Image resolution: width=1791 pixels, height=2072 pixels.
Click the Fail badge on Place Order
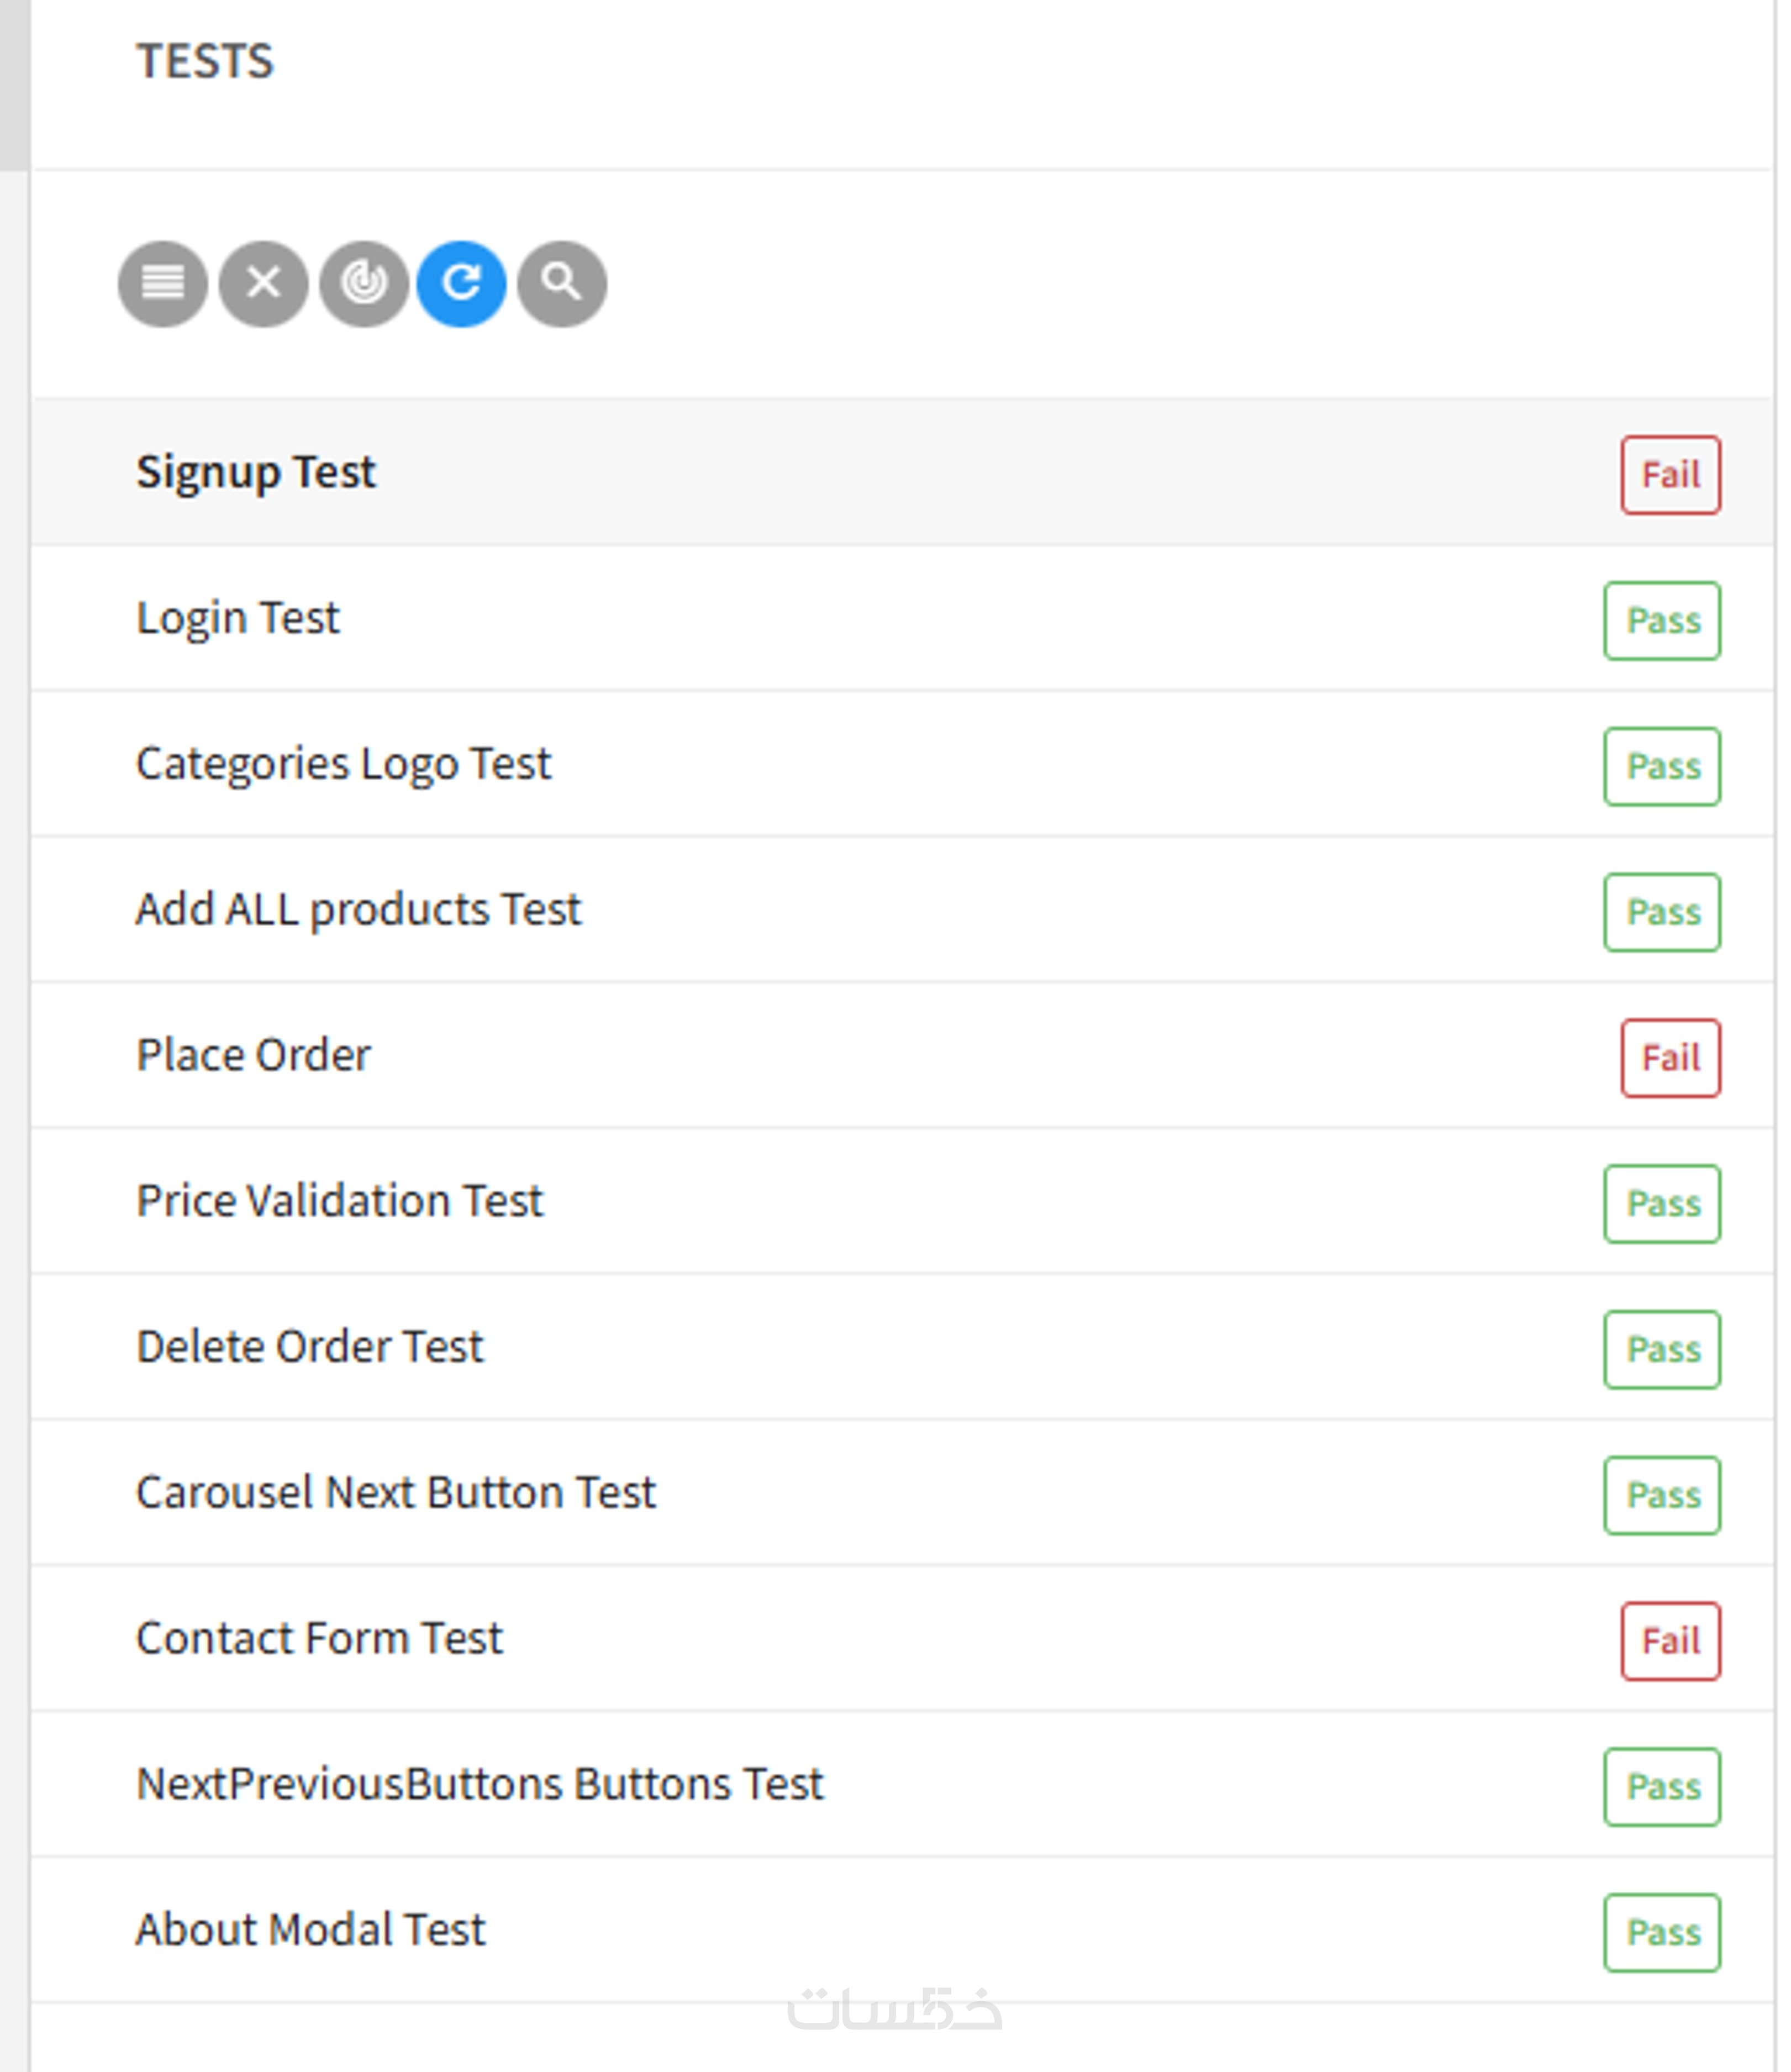click(x=1670, y=1058)
